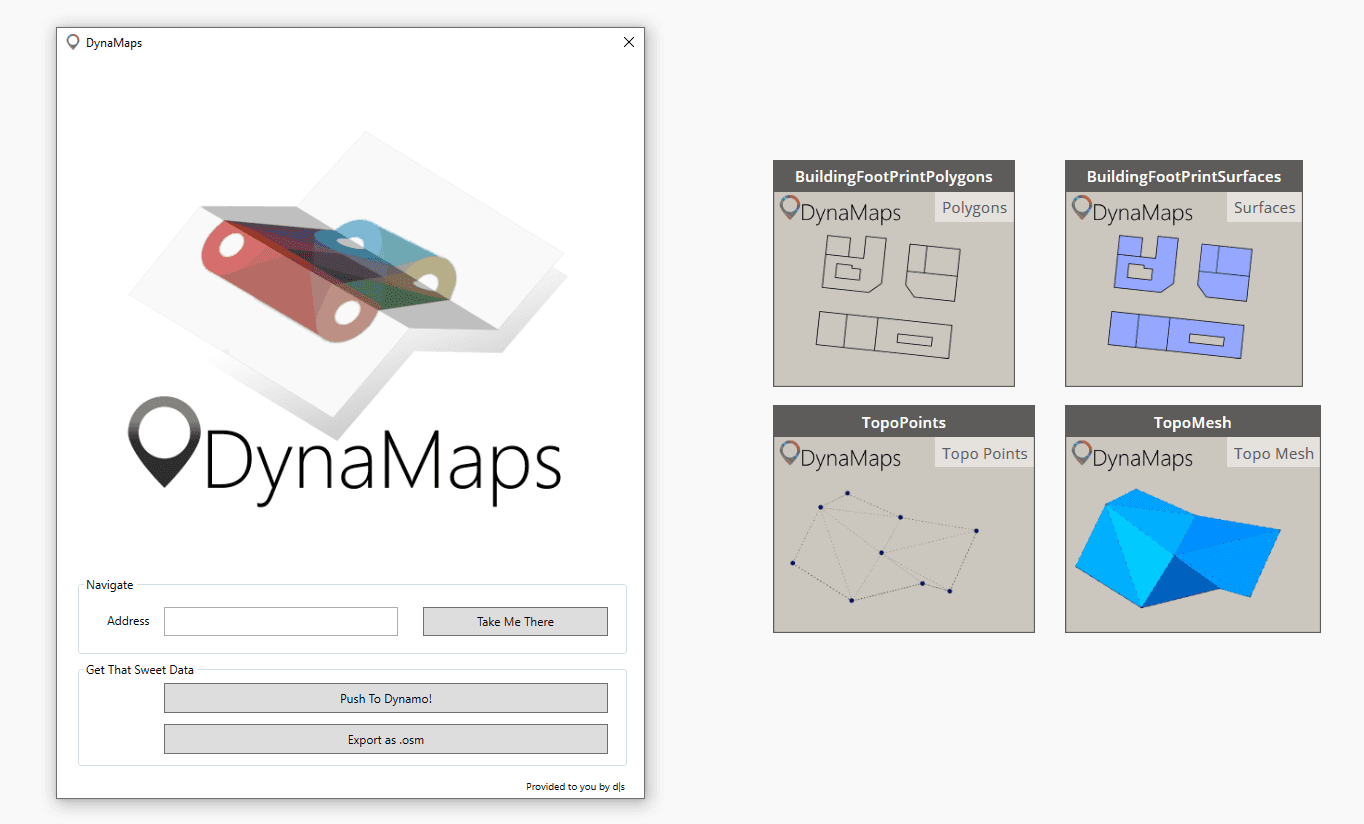
Task: Select the BuildingFootPrintSurfaces node header
Action: coord(1184,176)
